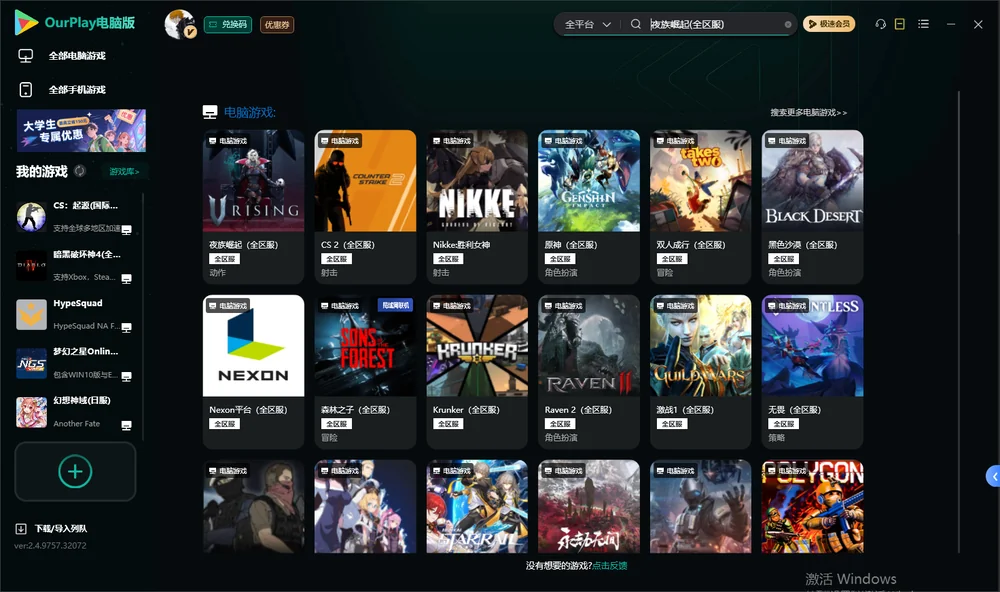Click the 优惠券 coupon button
The width and height of the screenshot is (1000, 592).
[277, 25]
